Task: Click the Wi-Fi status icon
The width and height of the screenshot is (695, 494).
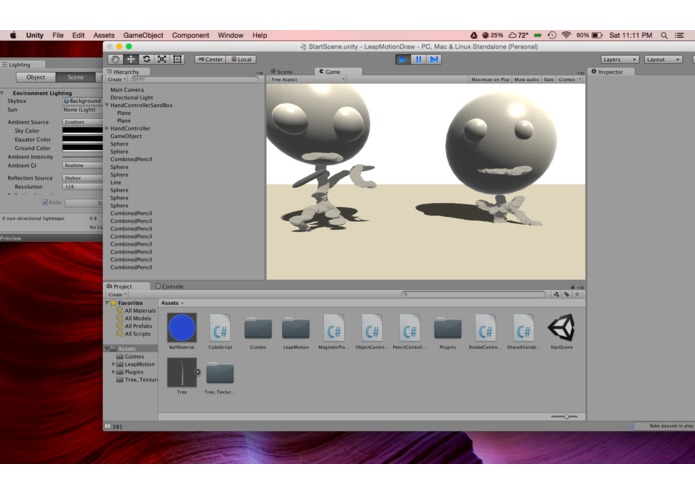Action: (x=566, y=35)
